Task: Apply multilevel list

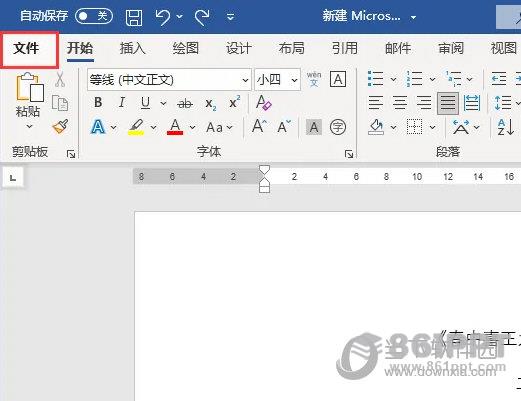Action: 454,79
